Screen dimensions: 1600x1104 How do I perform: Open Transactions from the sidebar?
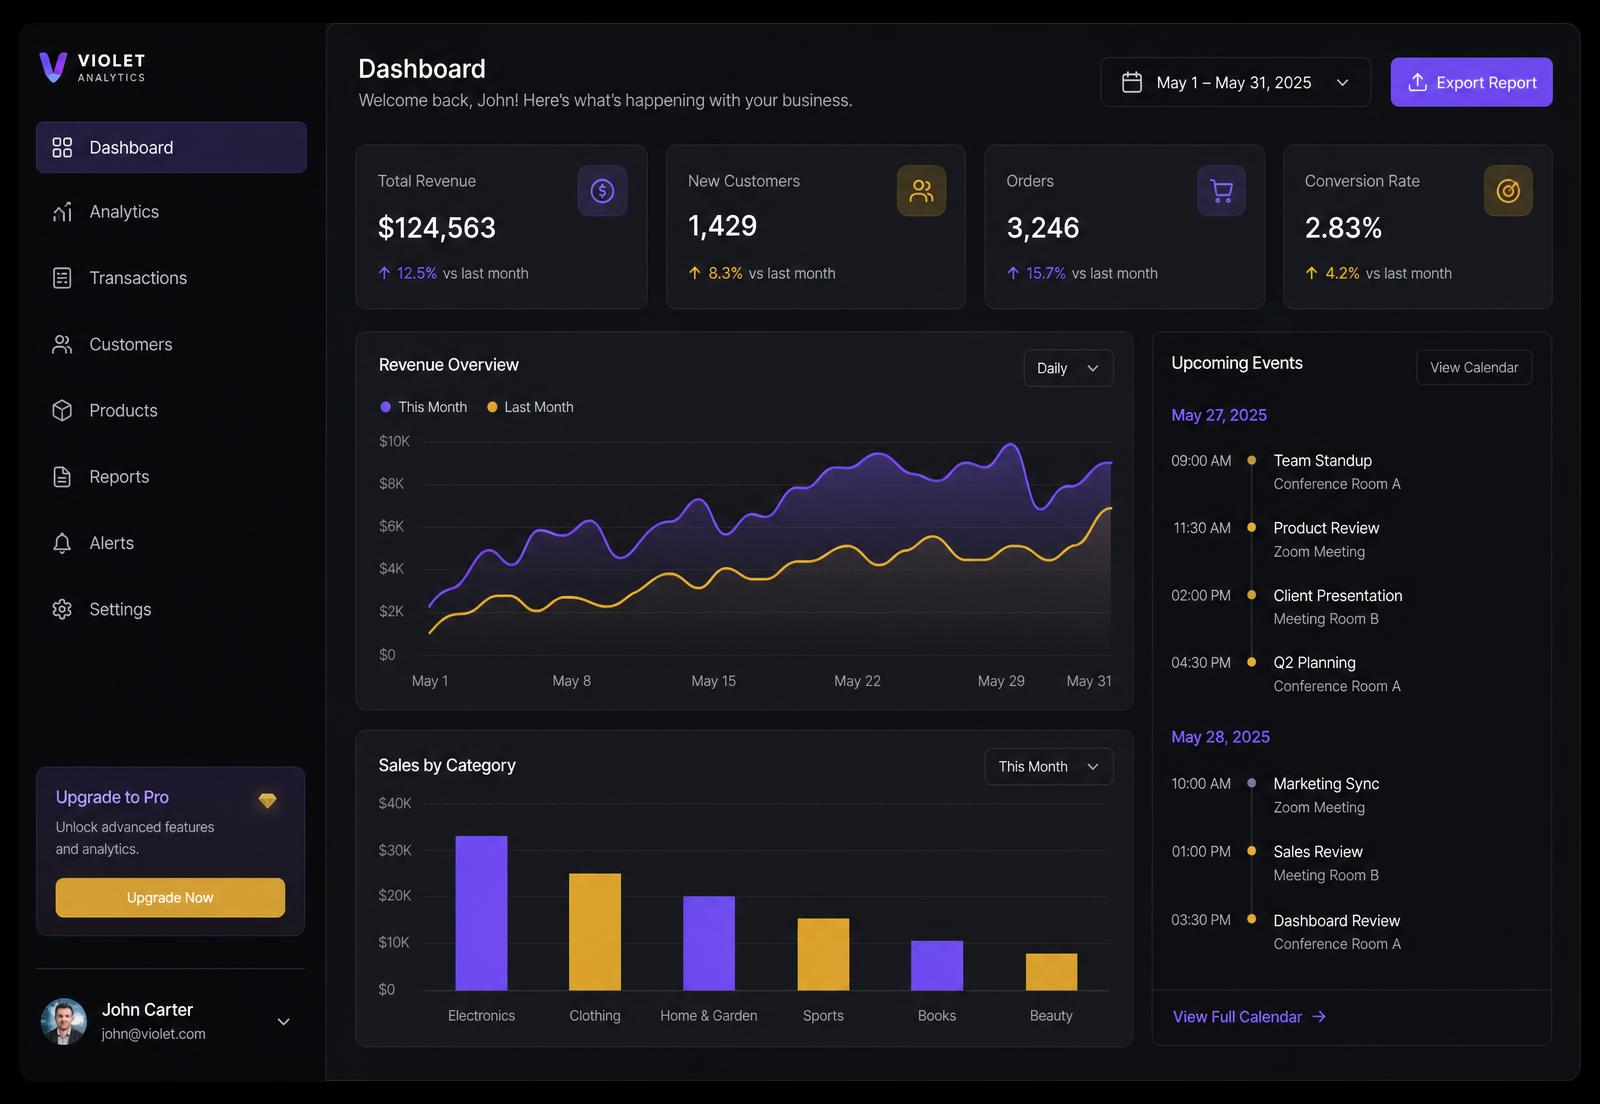pos(171,278)
